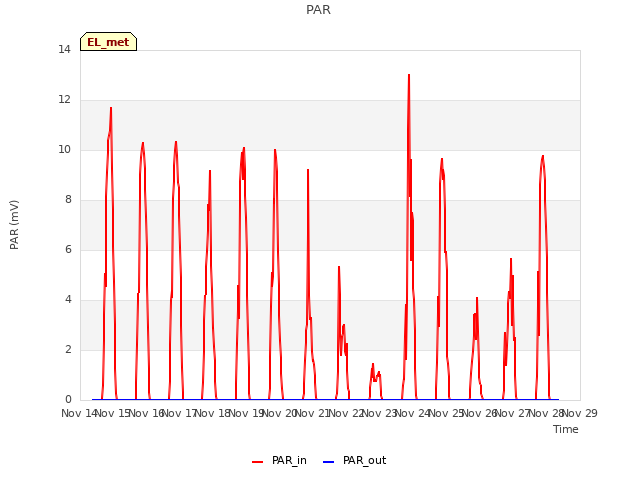This screenshot has width=640, height=480.
Task: Click the smallest PAR_in peak near 1.4
Action: click(x=373, y=364)
